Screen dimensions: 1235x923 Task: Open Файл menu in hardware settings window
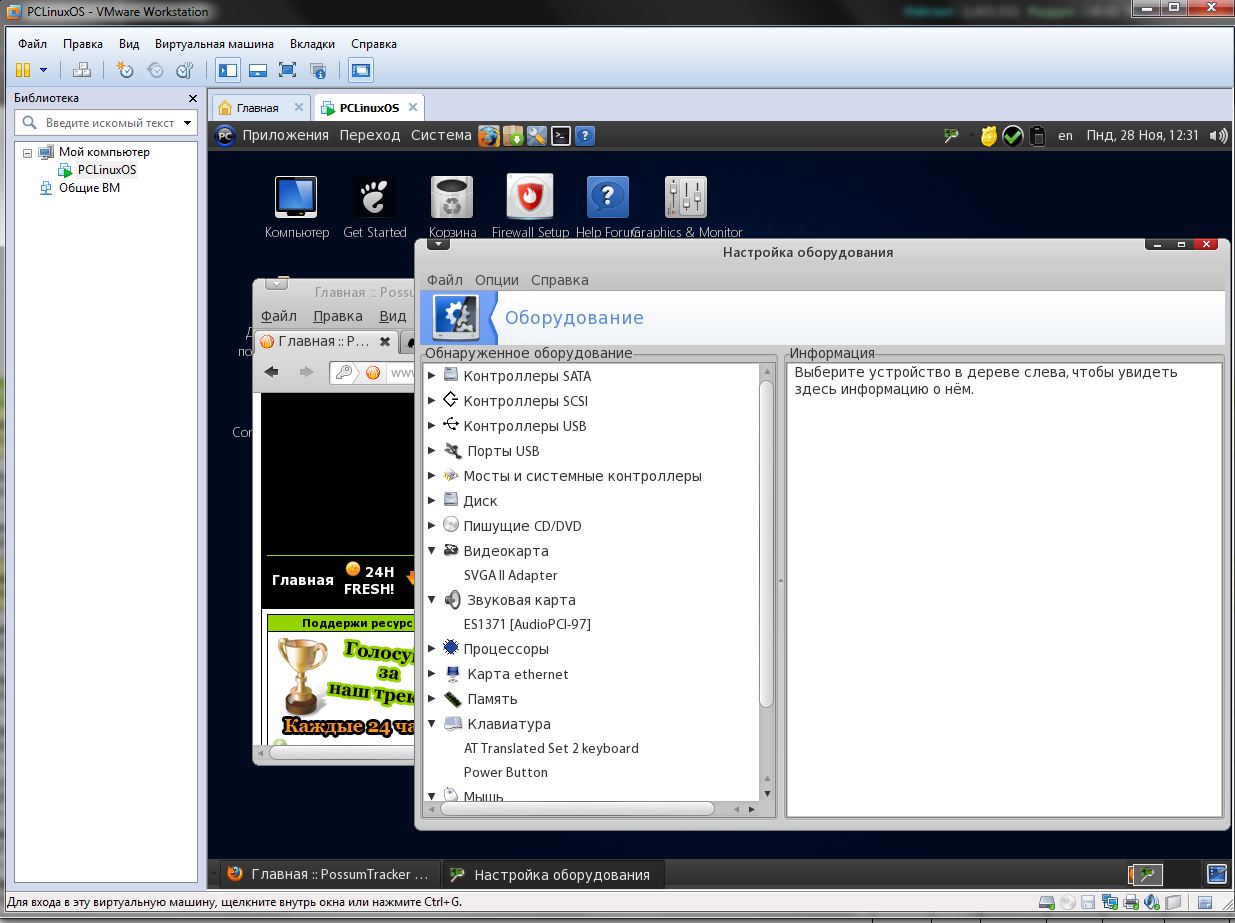click(x=445, y=280)
